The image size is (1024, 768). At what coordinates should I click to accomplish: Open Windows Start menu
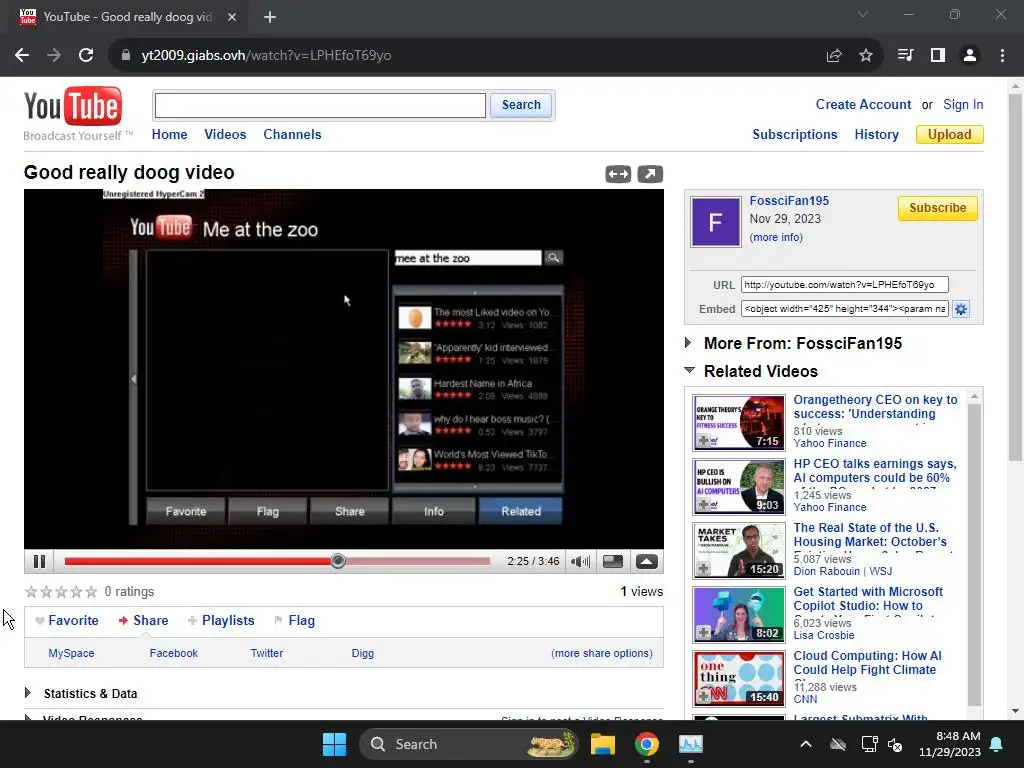[334, 744]
